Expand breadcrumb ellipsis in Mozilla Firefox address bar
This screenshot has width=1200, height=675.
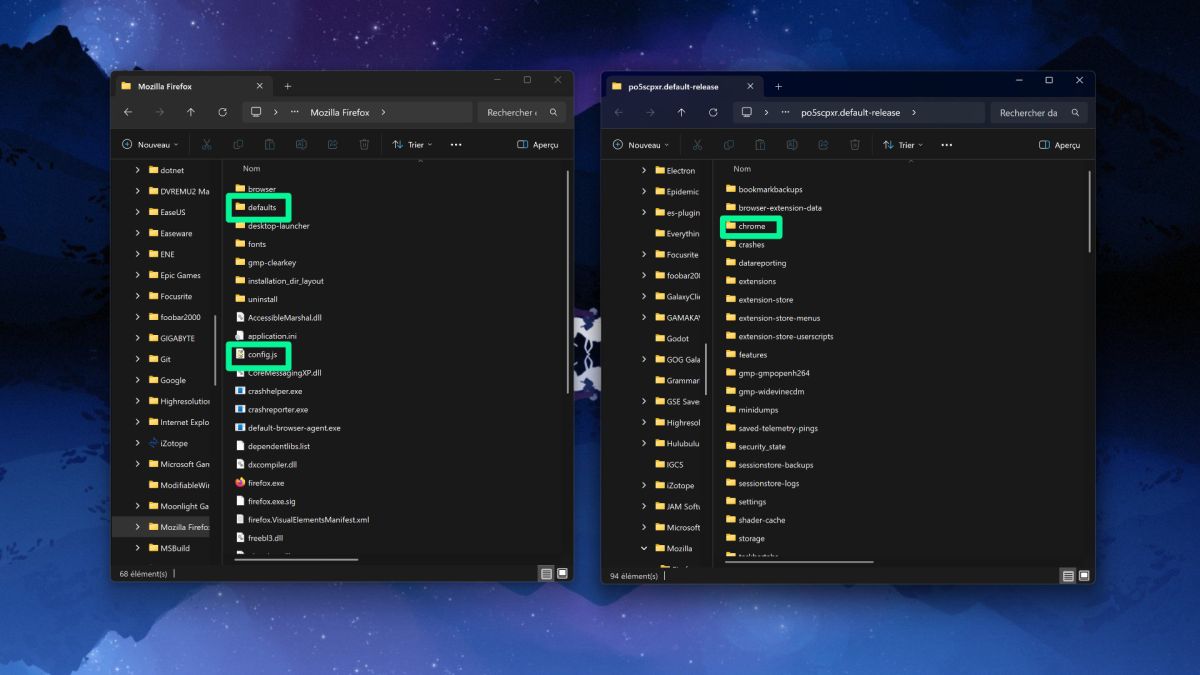(x=294, y=113)
